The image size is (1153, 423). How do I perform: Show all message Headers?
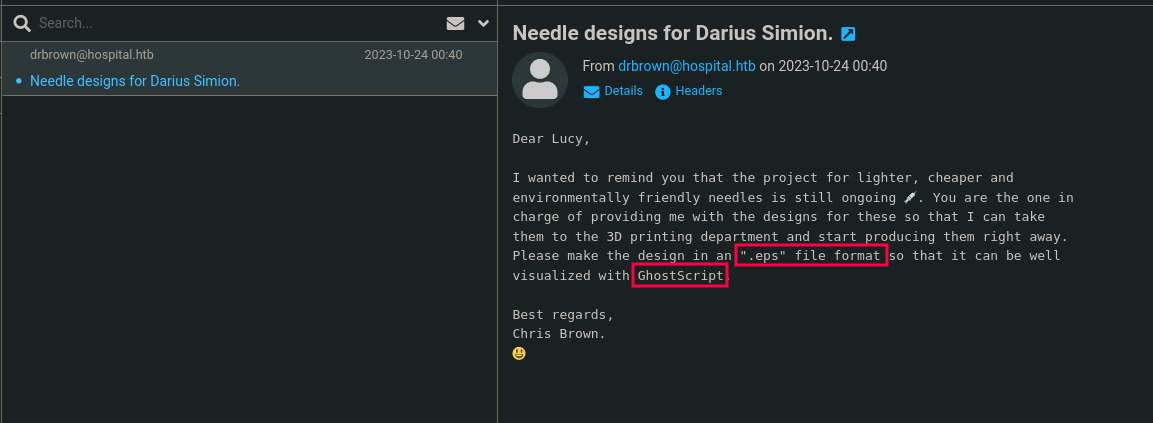pyautogui.click(x=698, y=91)
